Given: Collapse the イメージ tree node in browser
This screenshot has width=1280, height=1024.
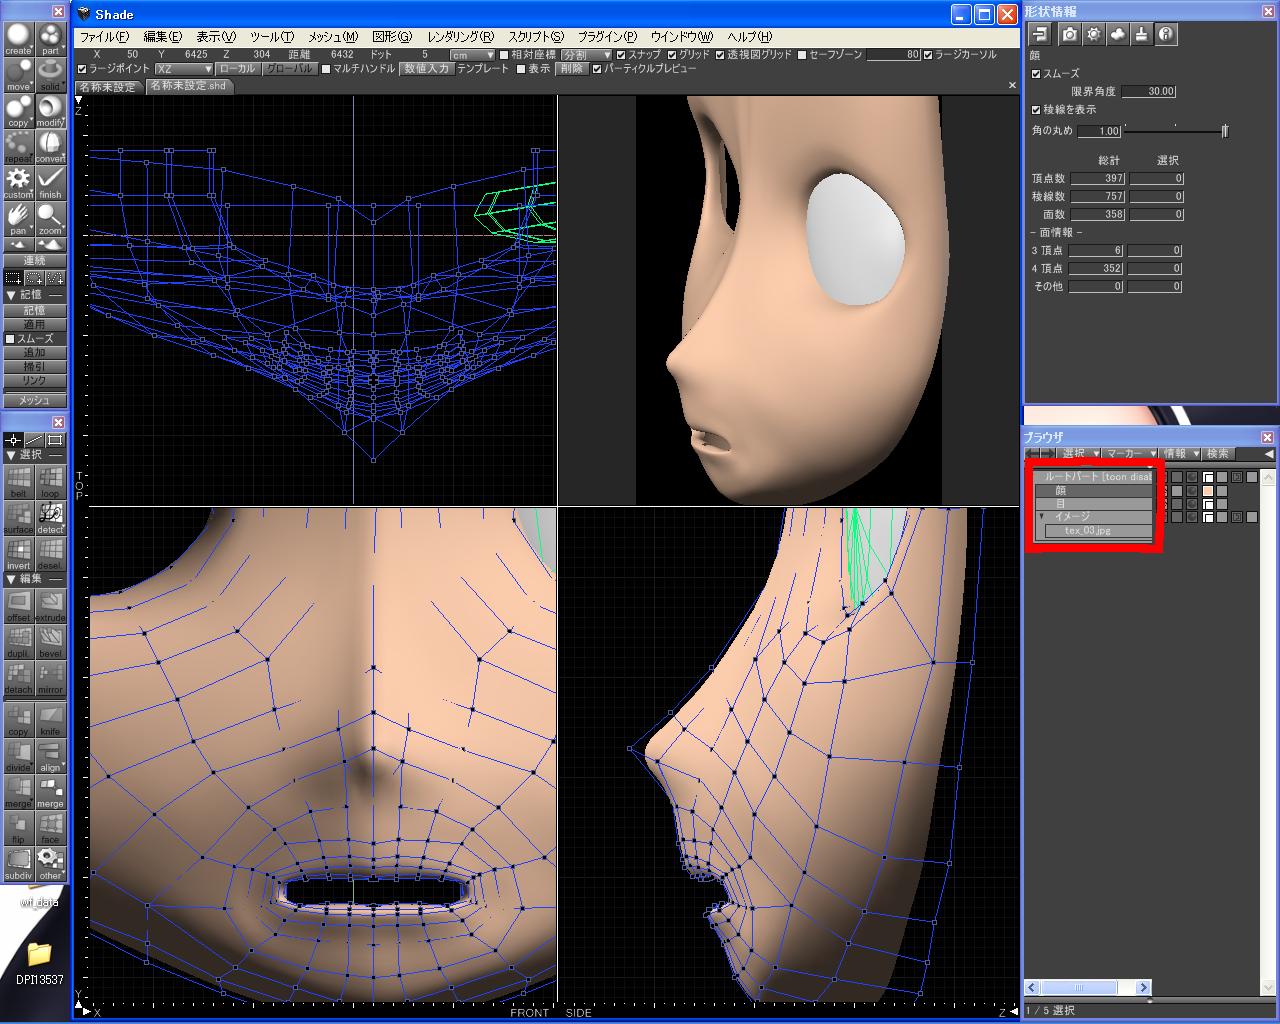Looking at the screenshot, I should coord(1041,517).
